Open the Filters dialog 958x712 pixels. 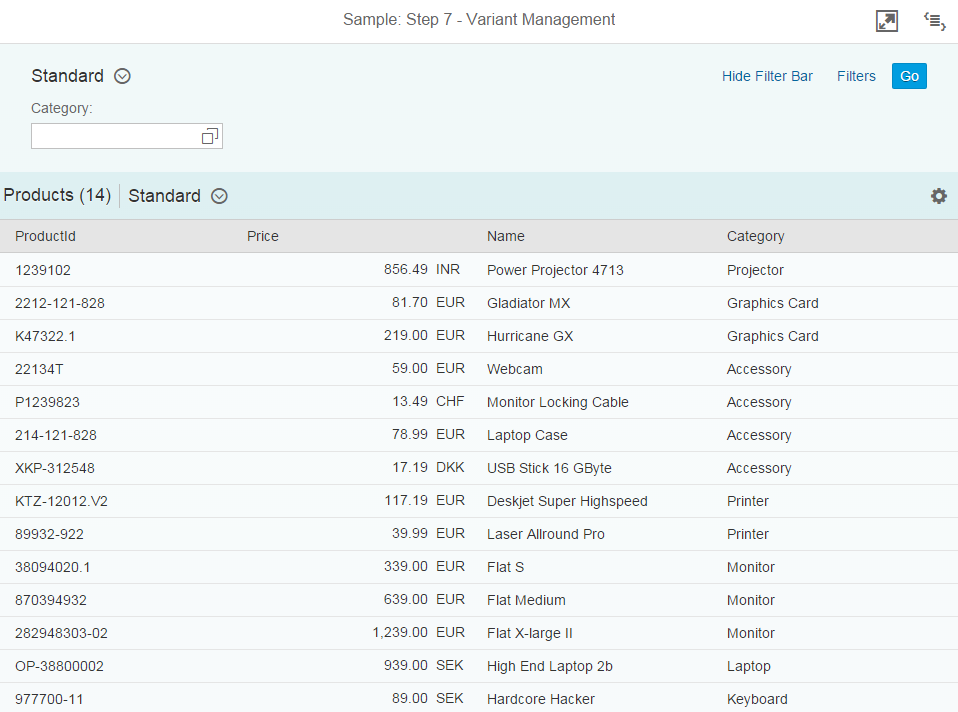click(x=856, y=76)
